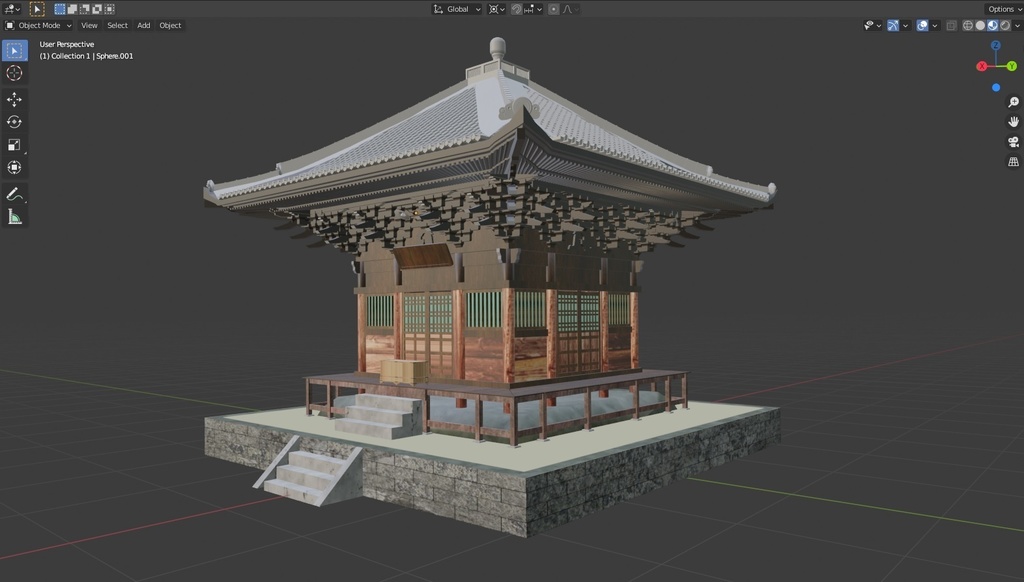Set selection mode to subtract
The image size is (1024, 582).
84,9
